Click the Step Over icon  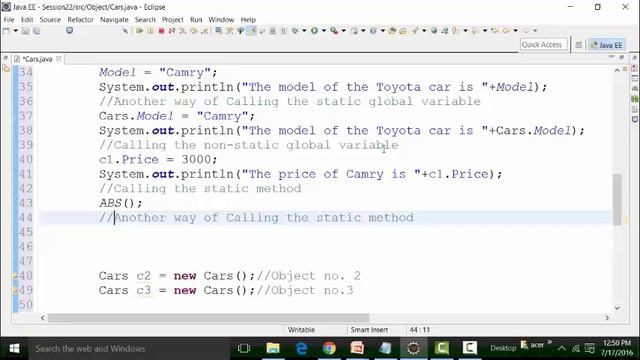click(193, 31)
